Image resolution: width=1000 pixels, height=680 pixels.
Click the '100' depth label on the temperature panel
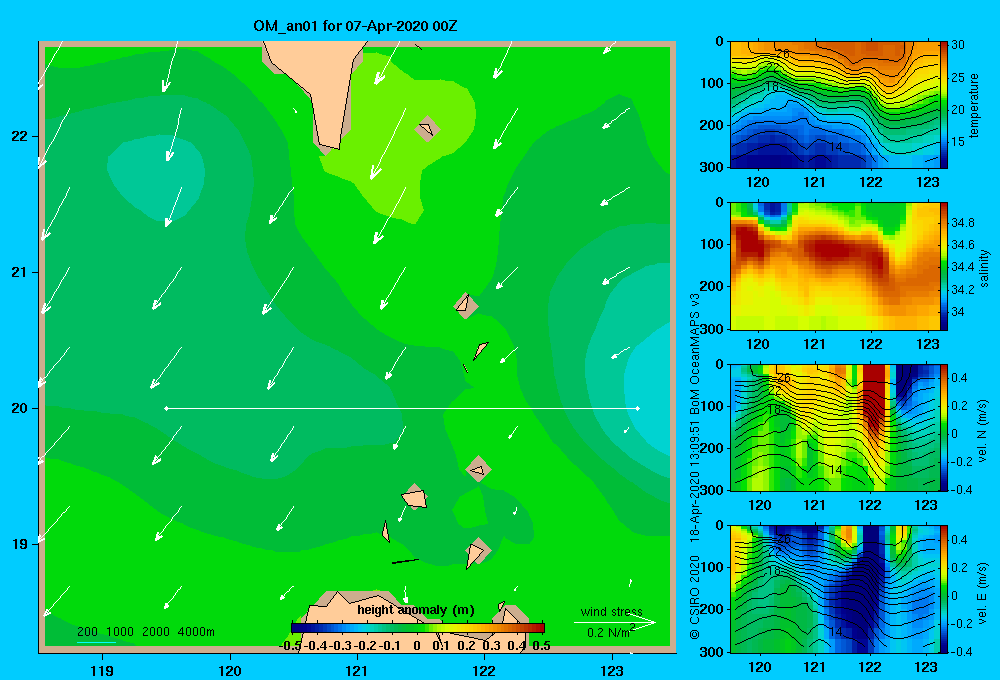pyautogui.click(x=711, y=83)
